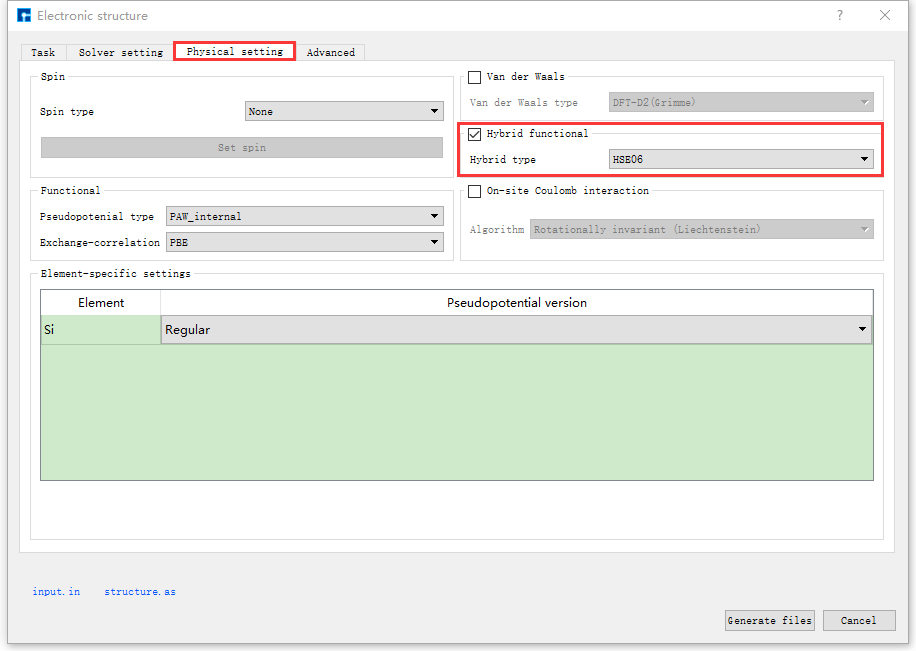
Task: Click the Electronic structure app icon
Action: tap(24, 15)
